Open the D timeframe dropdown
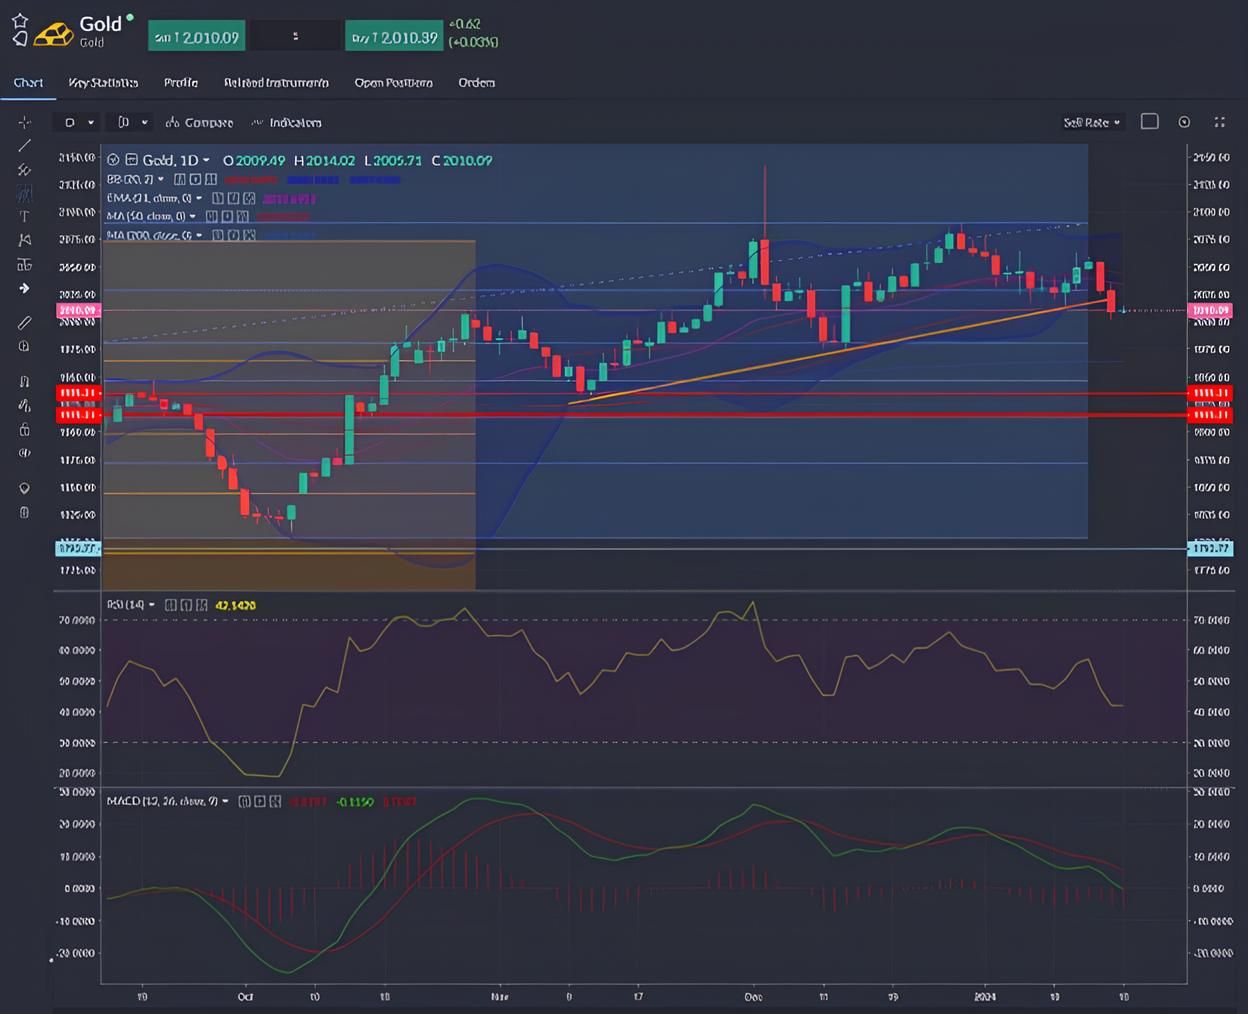Viewport: 1248px width, 1014px height. pyautogui.click(x=79, y=122)
